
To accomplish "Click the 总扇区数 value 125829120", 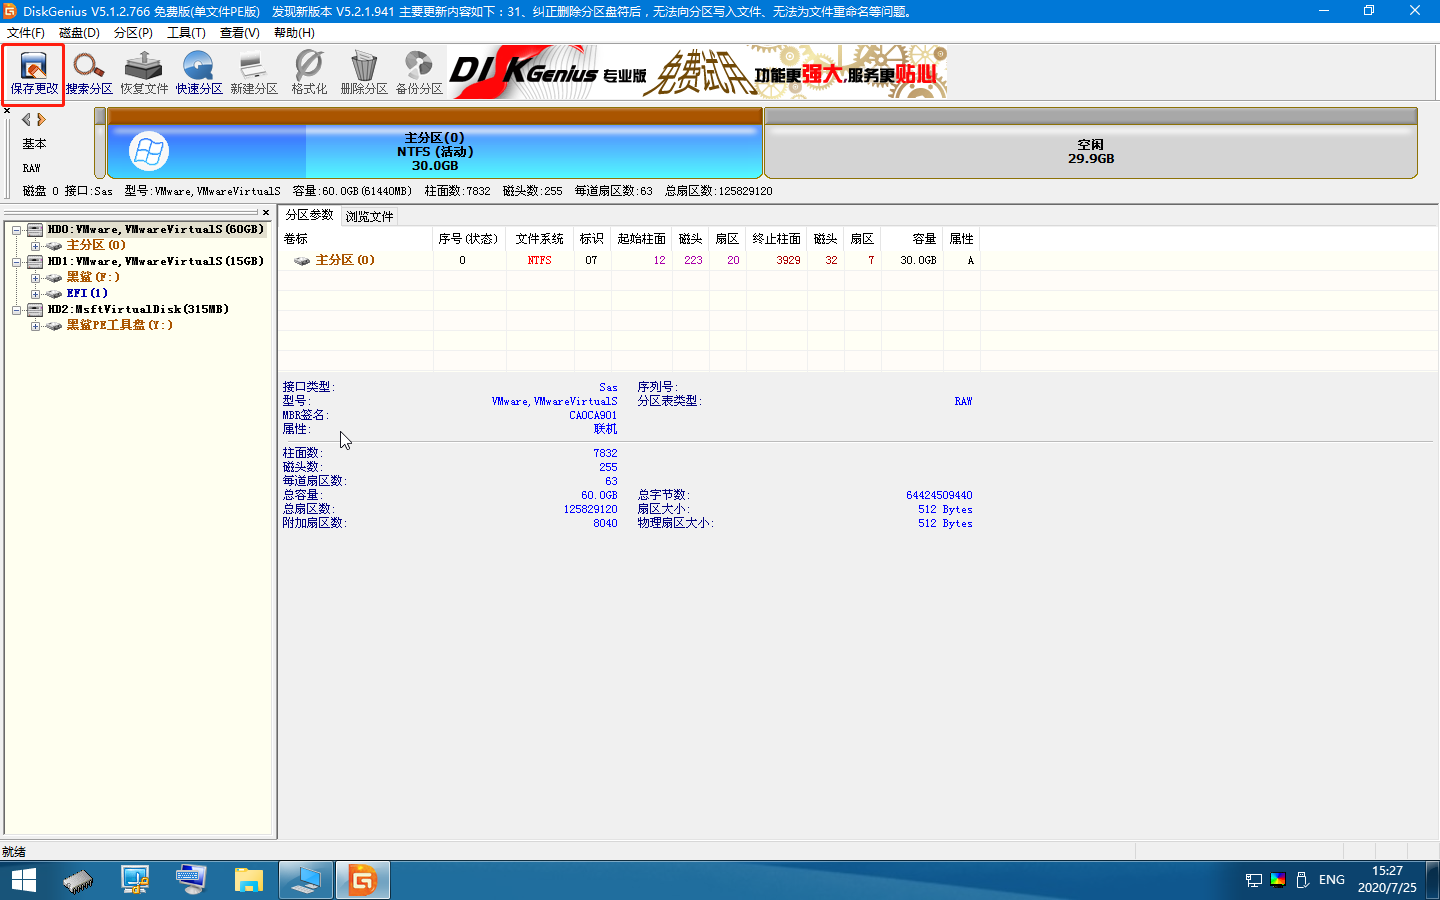I will click(x=590, y=510).
